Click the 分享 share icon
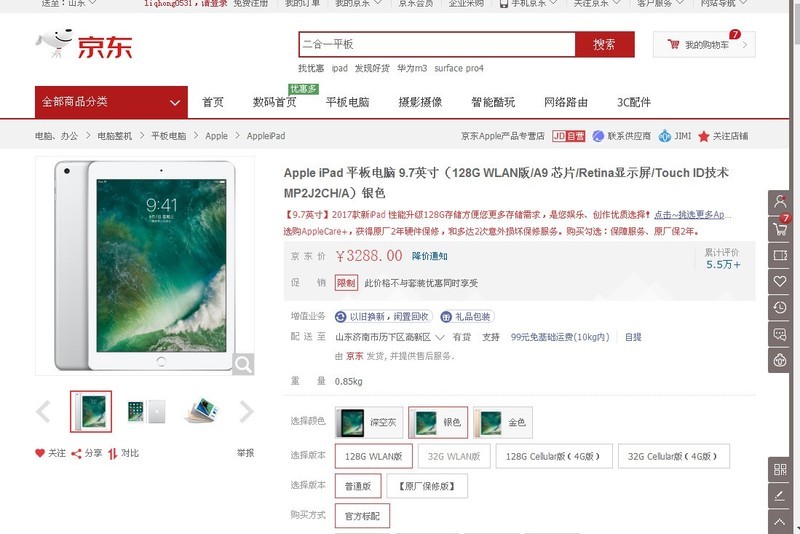This screenshot has width=800, height=534. [76, 453]
